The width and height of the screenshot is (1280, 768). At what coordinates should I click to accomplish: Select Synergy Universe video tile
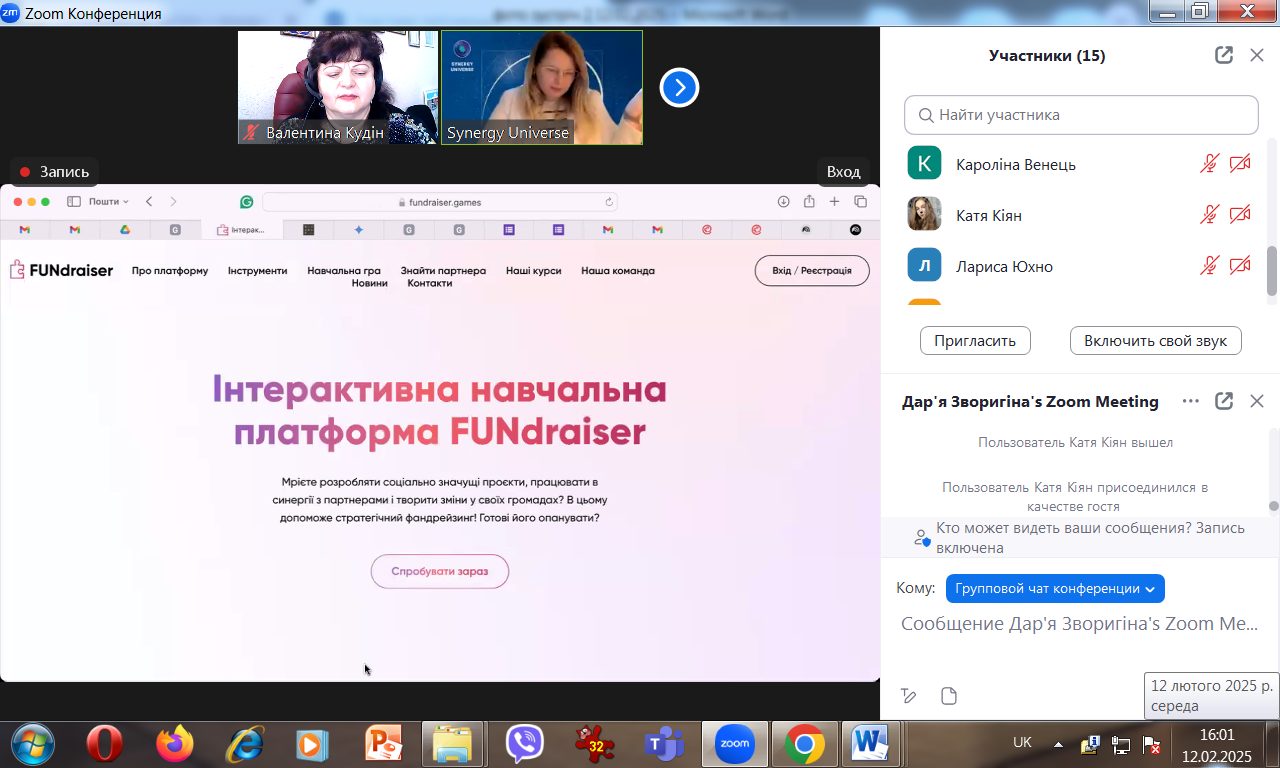(542, 87)
